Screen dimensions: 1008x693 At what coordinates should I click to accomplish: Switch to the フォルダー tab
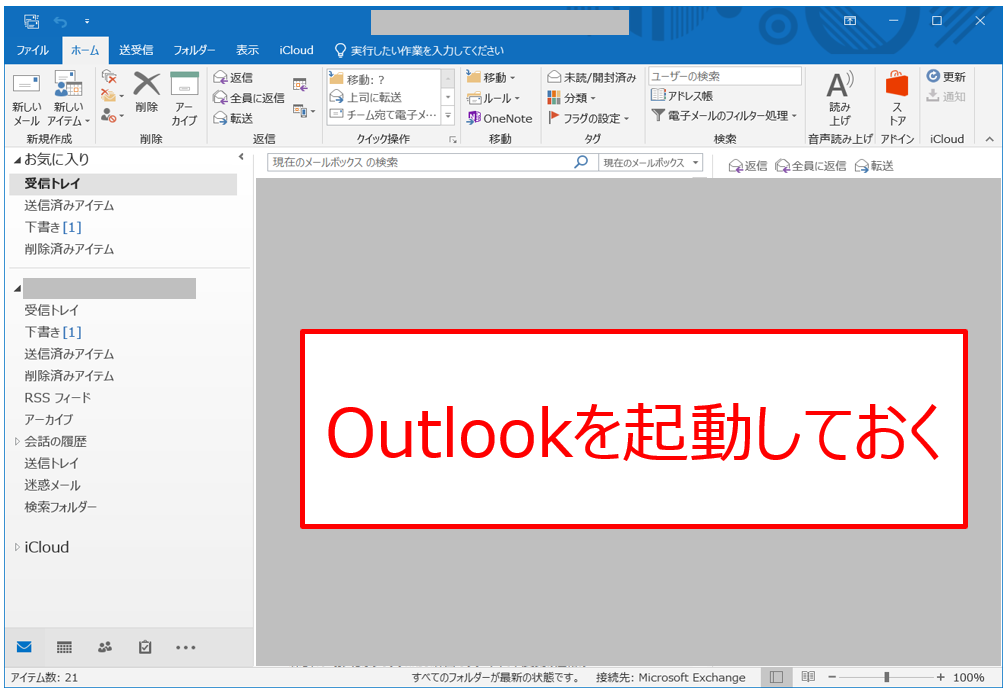tap(194, 50)
